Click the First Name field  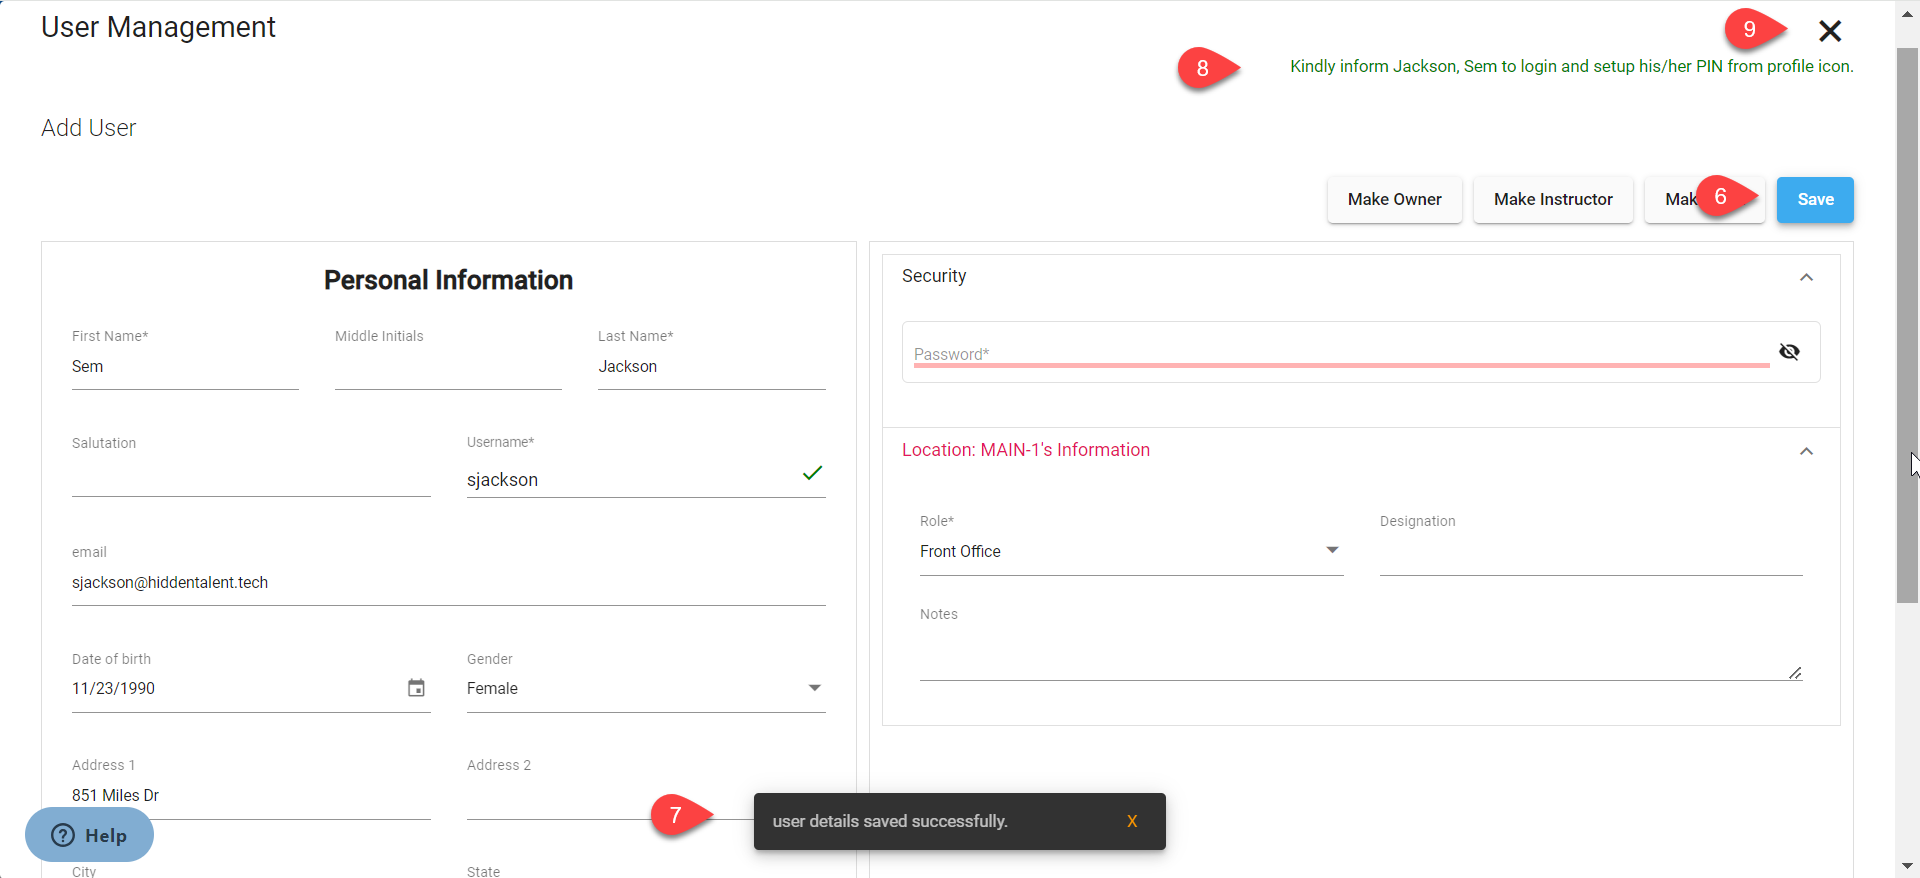pos(185,367)
